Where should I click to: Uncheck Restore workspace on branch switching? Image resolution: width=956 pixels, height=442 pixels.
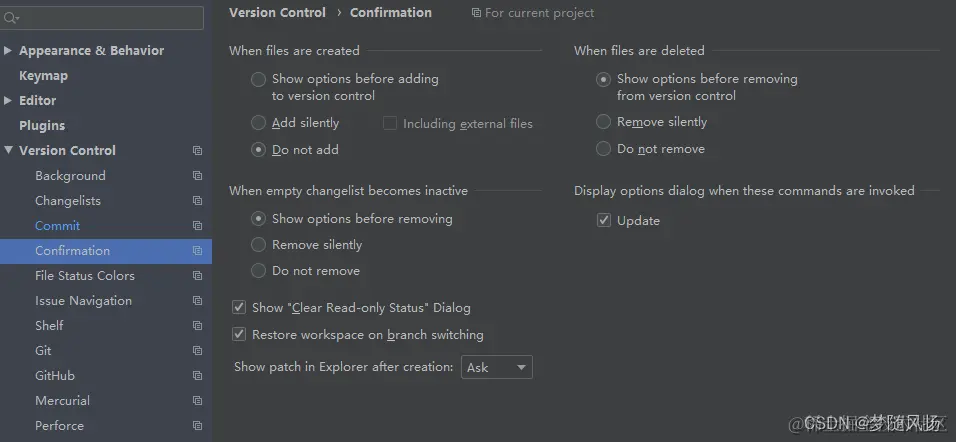point(239,335)
